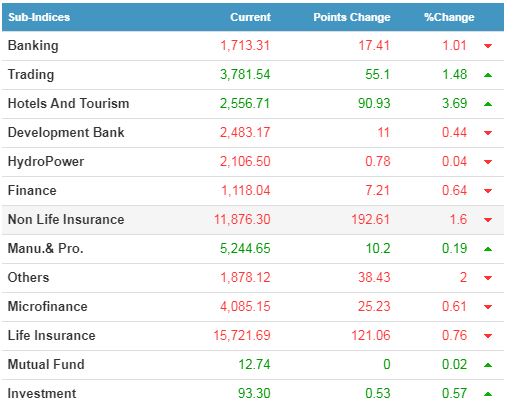Viewport: 515px width, 408px height.
Task: Click the 11,876.30 Non Life Insurance value
Action: pos(242,219)
